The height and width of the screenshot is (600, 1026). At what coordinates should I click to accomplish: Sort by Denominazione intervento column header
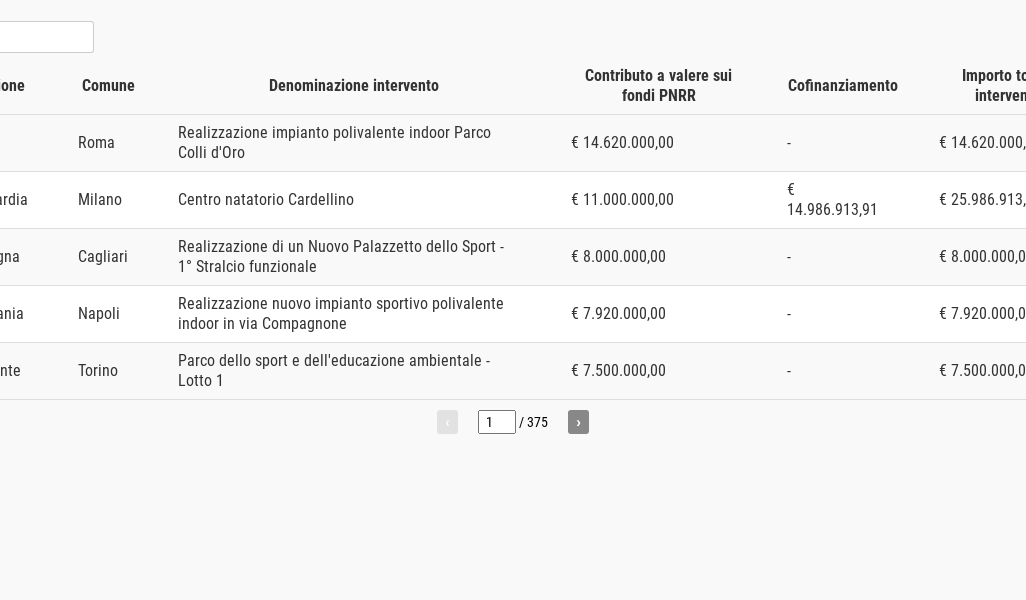(354, 86)
